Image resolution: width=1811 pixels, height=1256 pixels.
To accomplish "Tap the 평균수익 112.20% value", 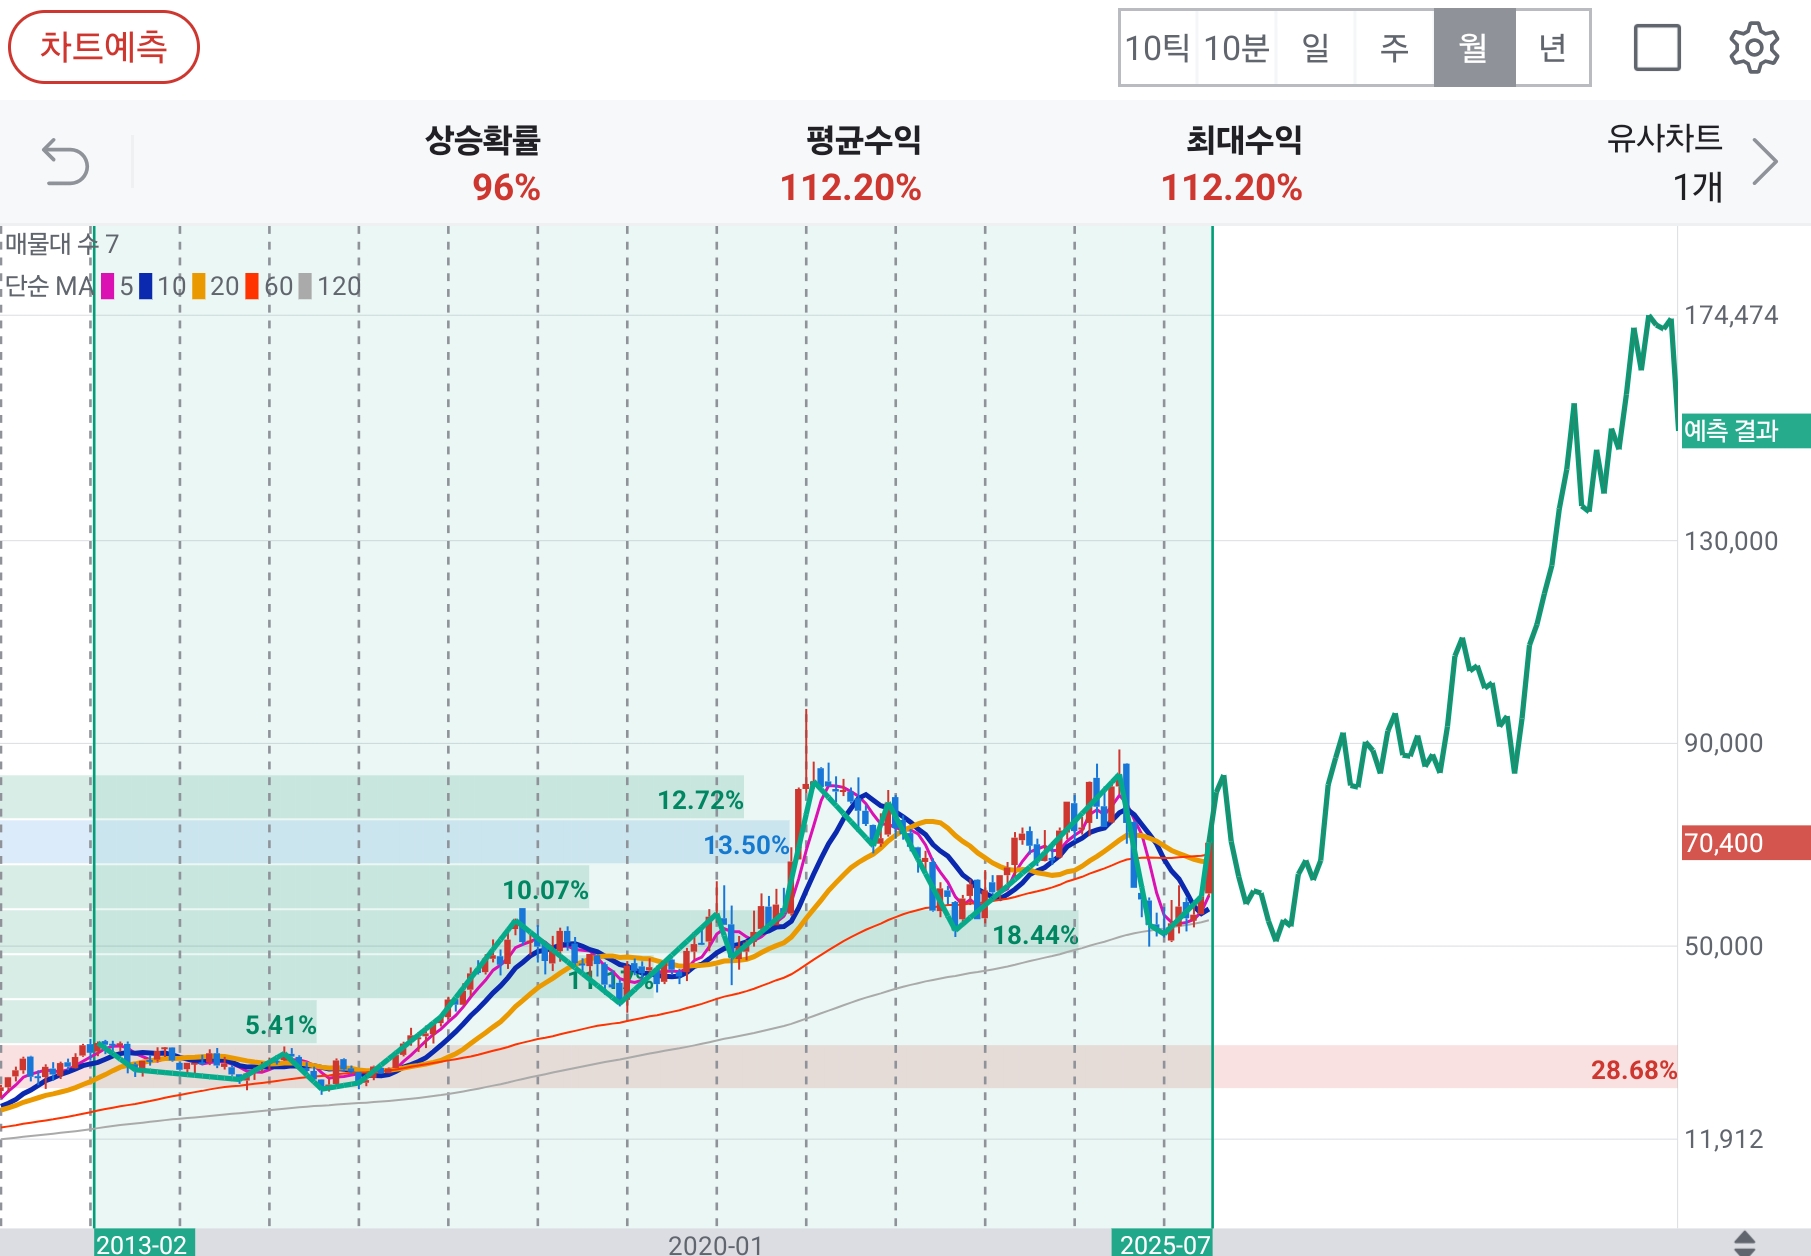I will tap(851, 187).
